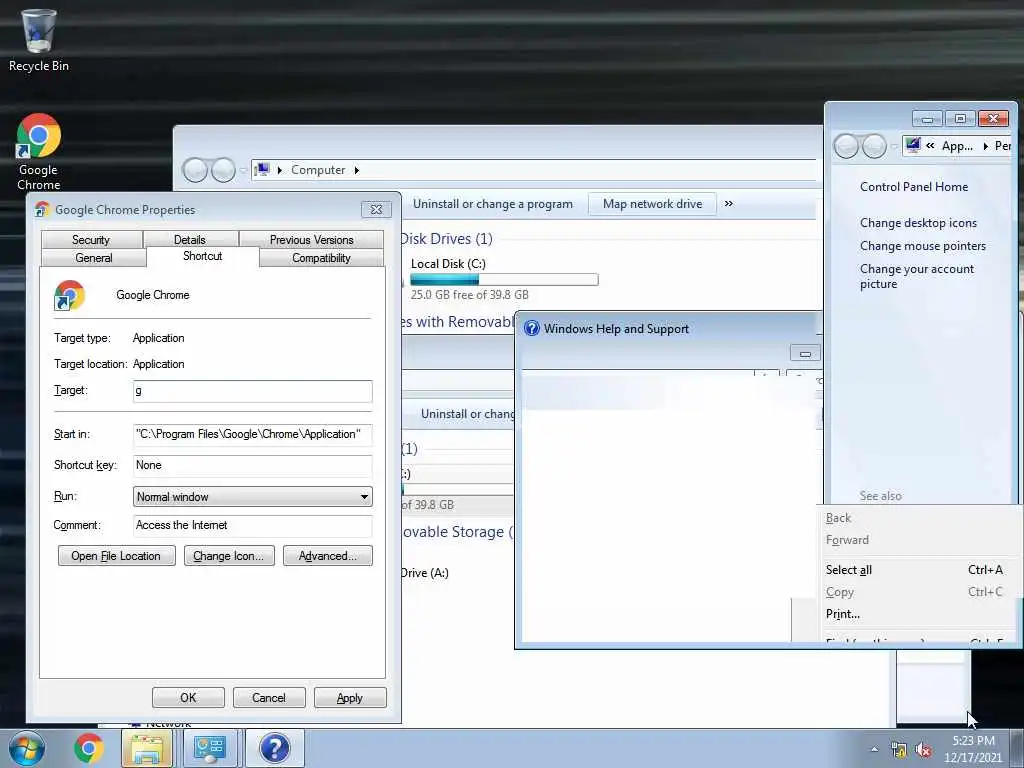Viewport: 1024px width, 768px height.
Task: Confirm the properties dialog with OK
Action: (188, 697)
